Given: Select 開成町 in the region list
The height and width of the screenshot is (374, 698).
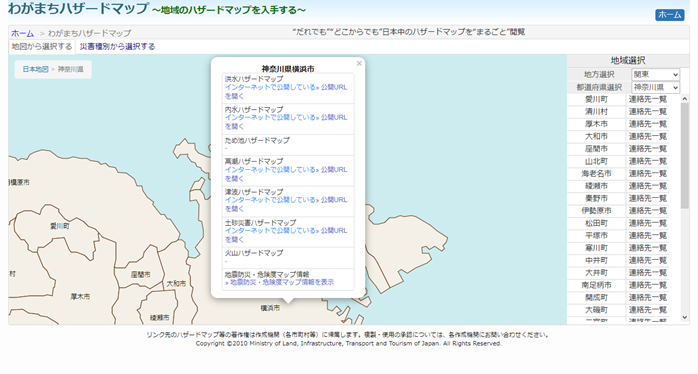Looking at the screenshot, I should coord(596,298).
